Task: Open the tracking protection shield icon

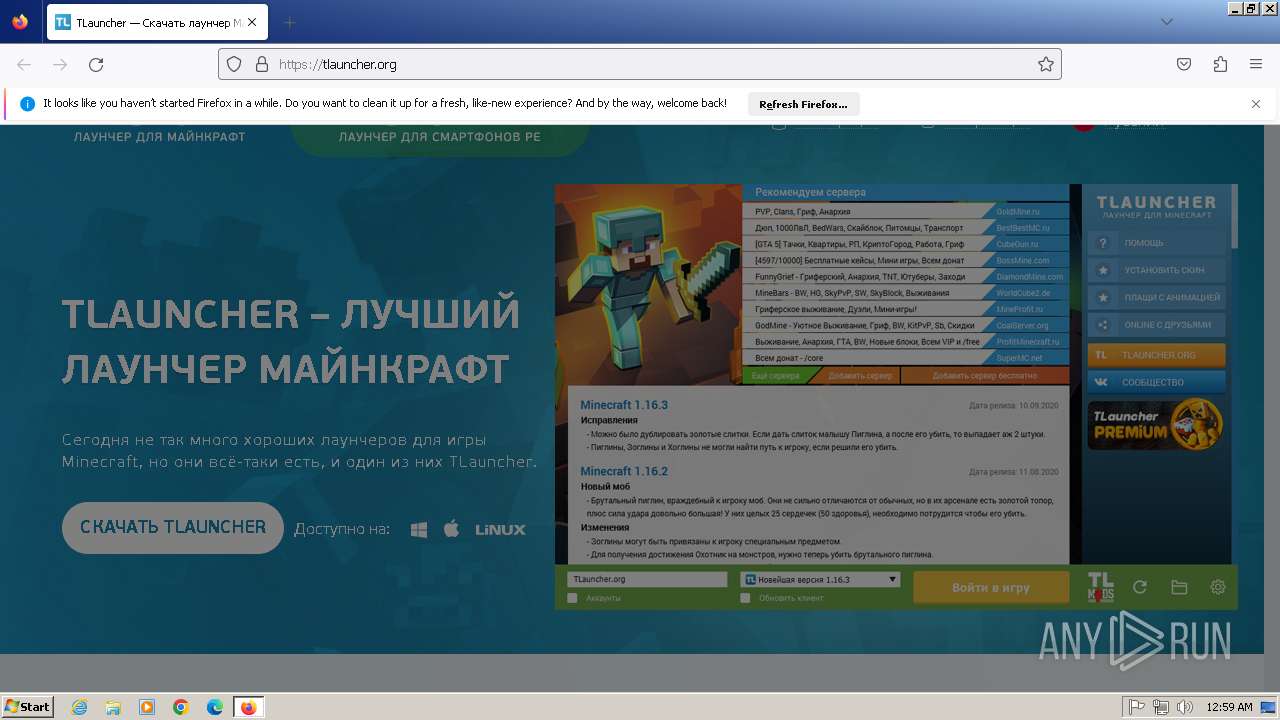Action: 234,64
